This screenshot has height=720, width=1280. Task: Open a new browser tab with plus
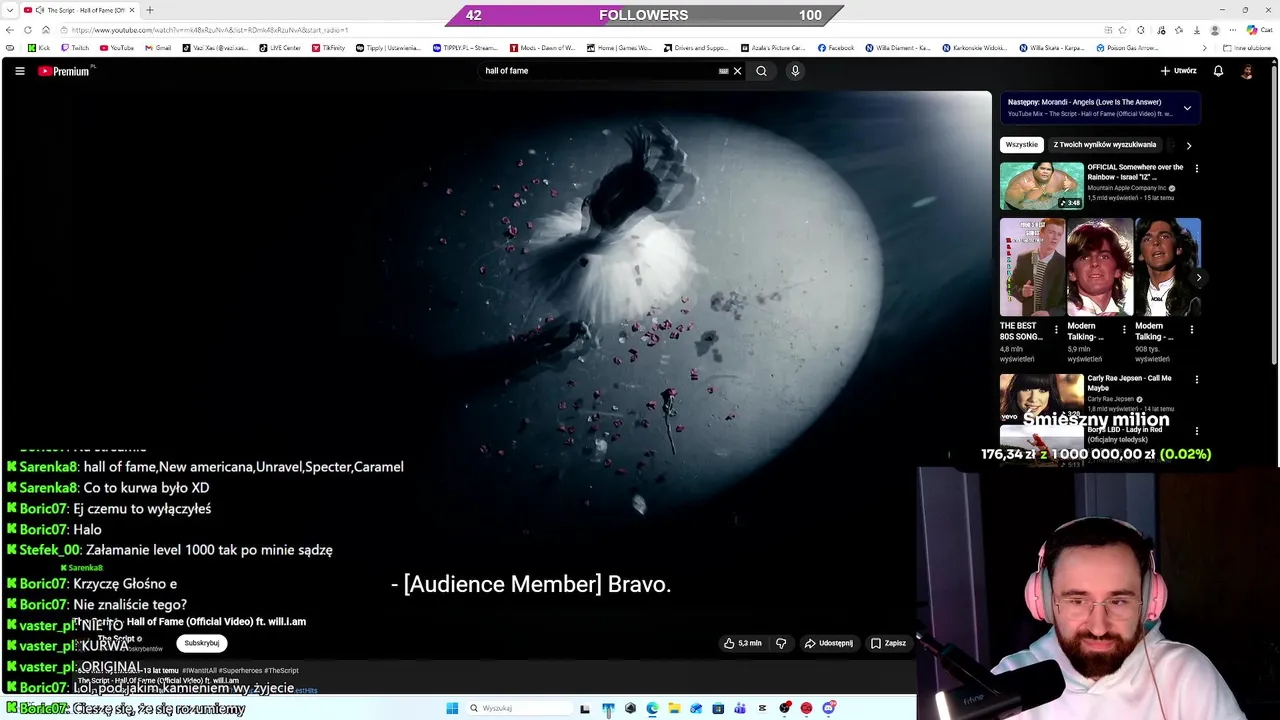(x=150, y=10)
